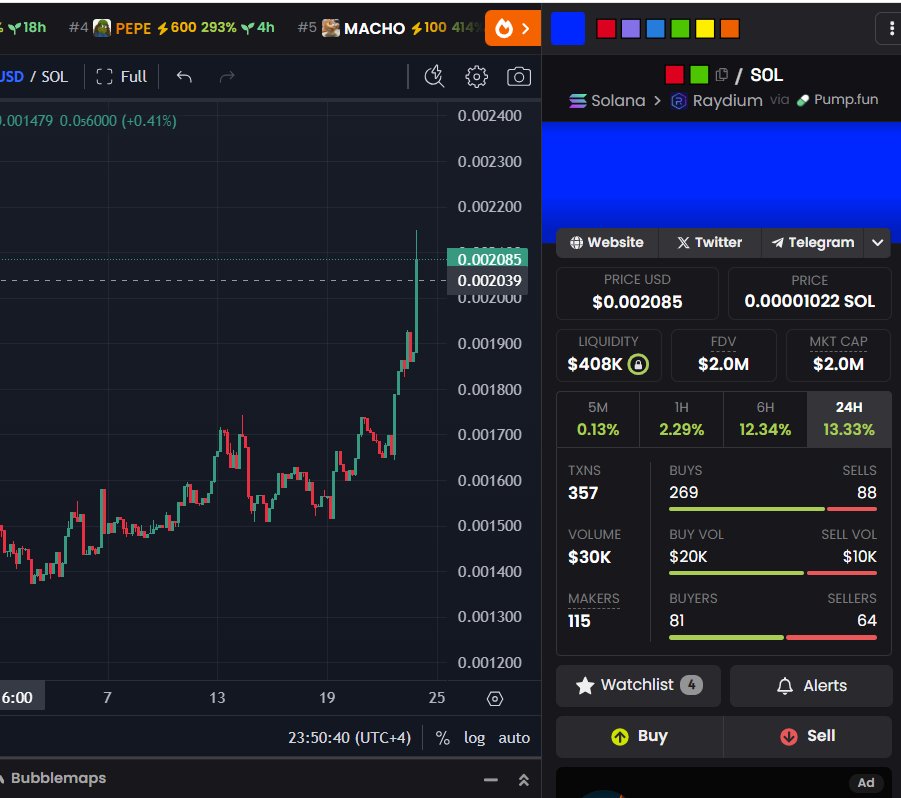Image resolution: width=901 pixels, height=798 pixels.
Task: Click the Bubblemaps panel title
Action: (58, 778)
